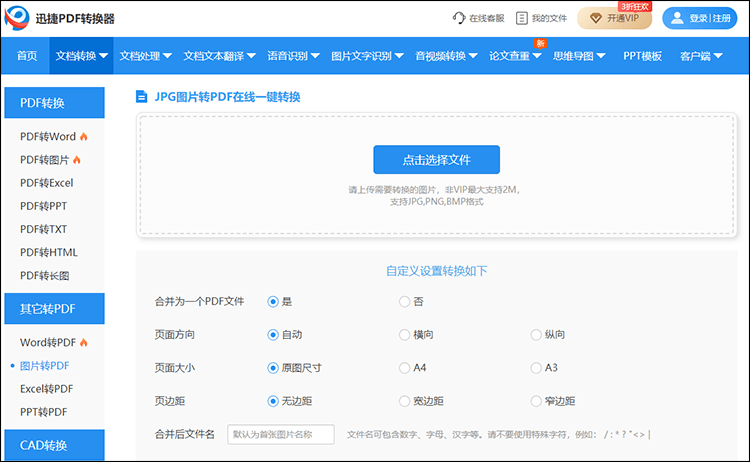The width and height of the screenshot is (750, 462).
Task: Click the document icon beside JPG图片转PDF title
Action: tap(142, 97)
